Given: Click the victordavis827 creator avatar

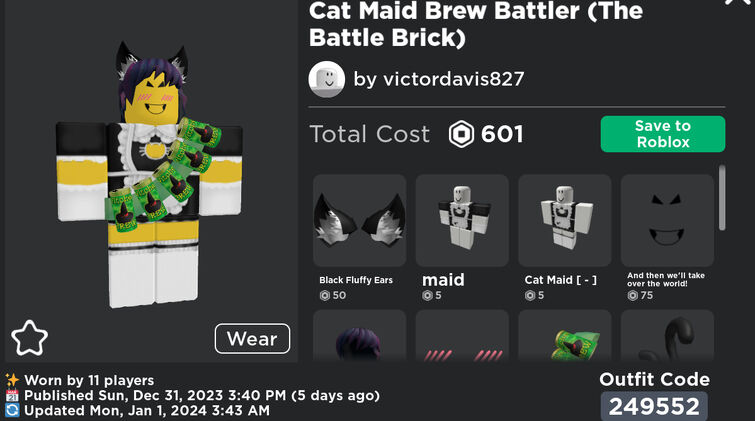Looking at the screenshot, I should tap(326, 79).
